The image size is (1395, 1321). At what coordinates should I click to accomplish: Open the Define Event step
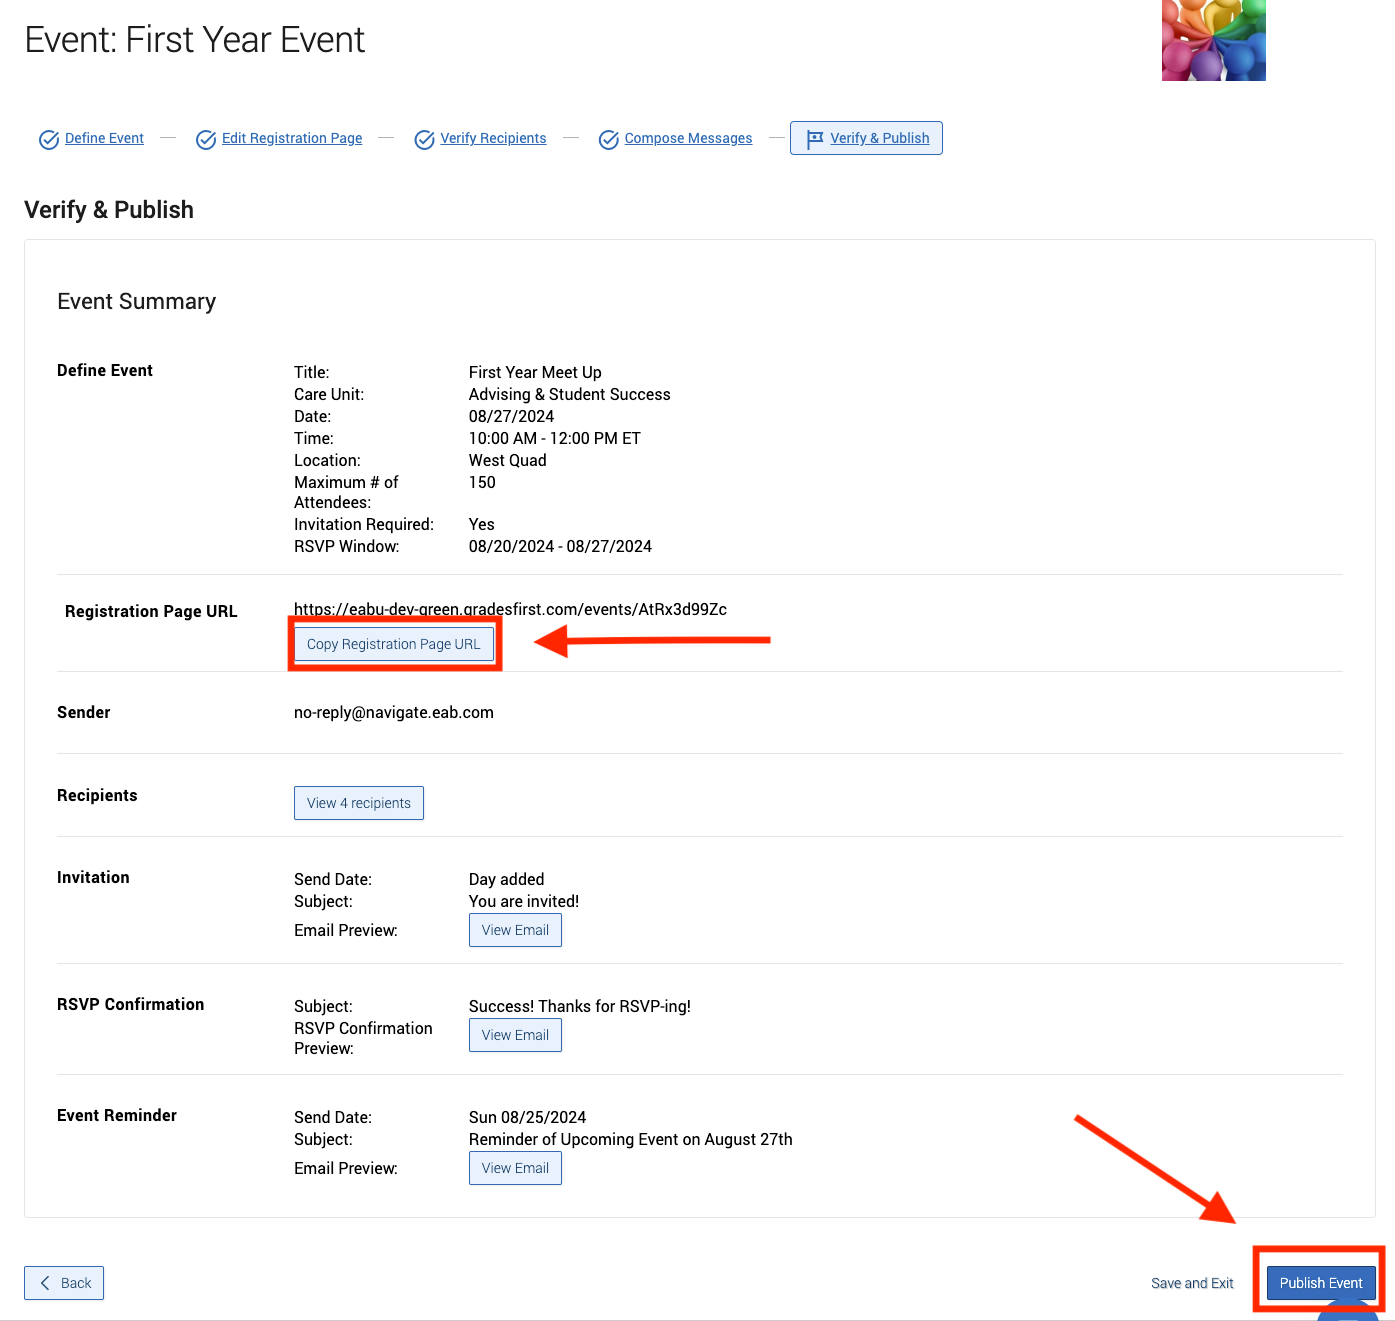coord(104,138)
